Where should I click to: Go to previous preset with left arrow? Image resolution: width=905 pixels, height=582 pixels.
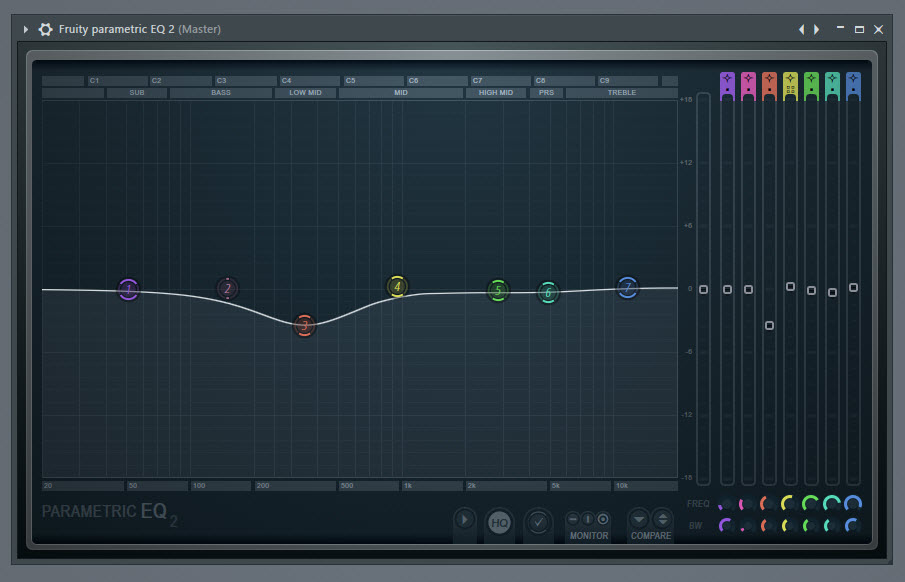pyautogui.click(x=801, y=29)
